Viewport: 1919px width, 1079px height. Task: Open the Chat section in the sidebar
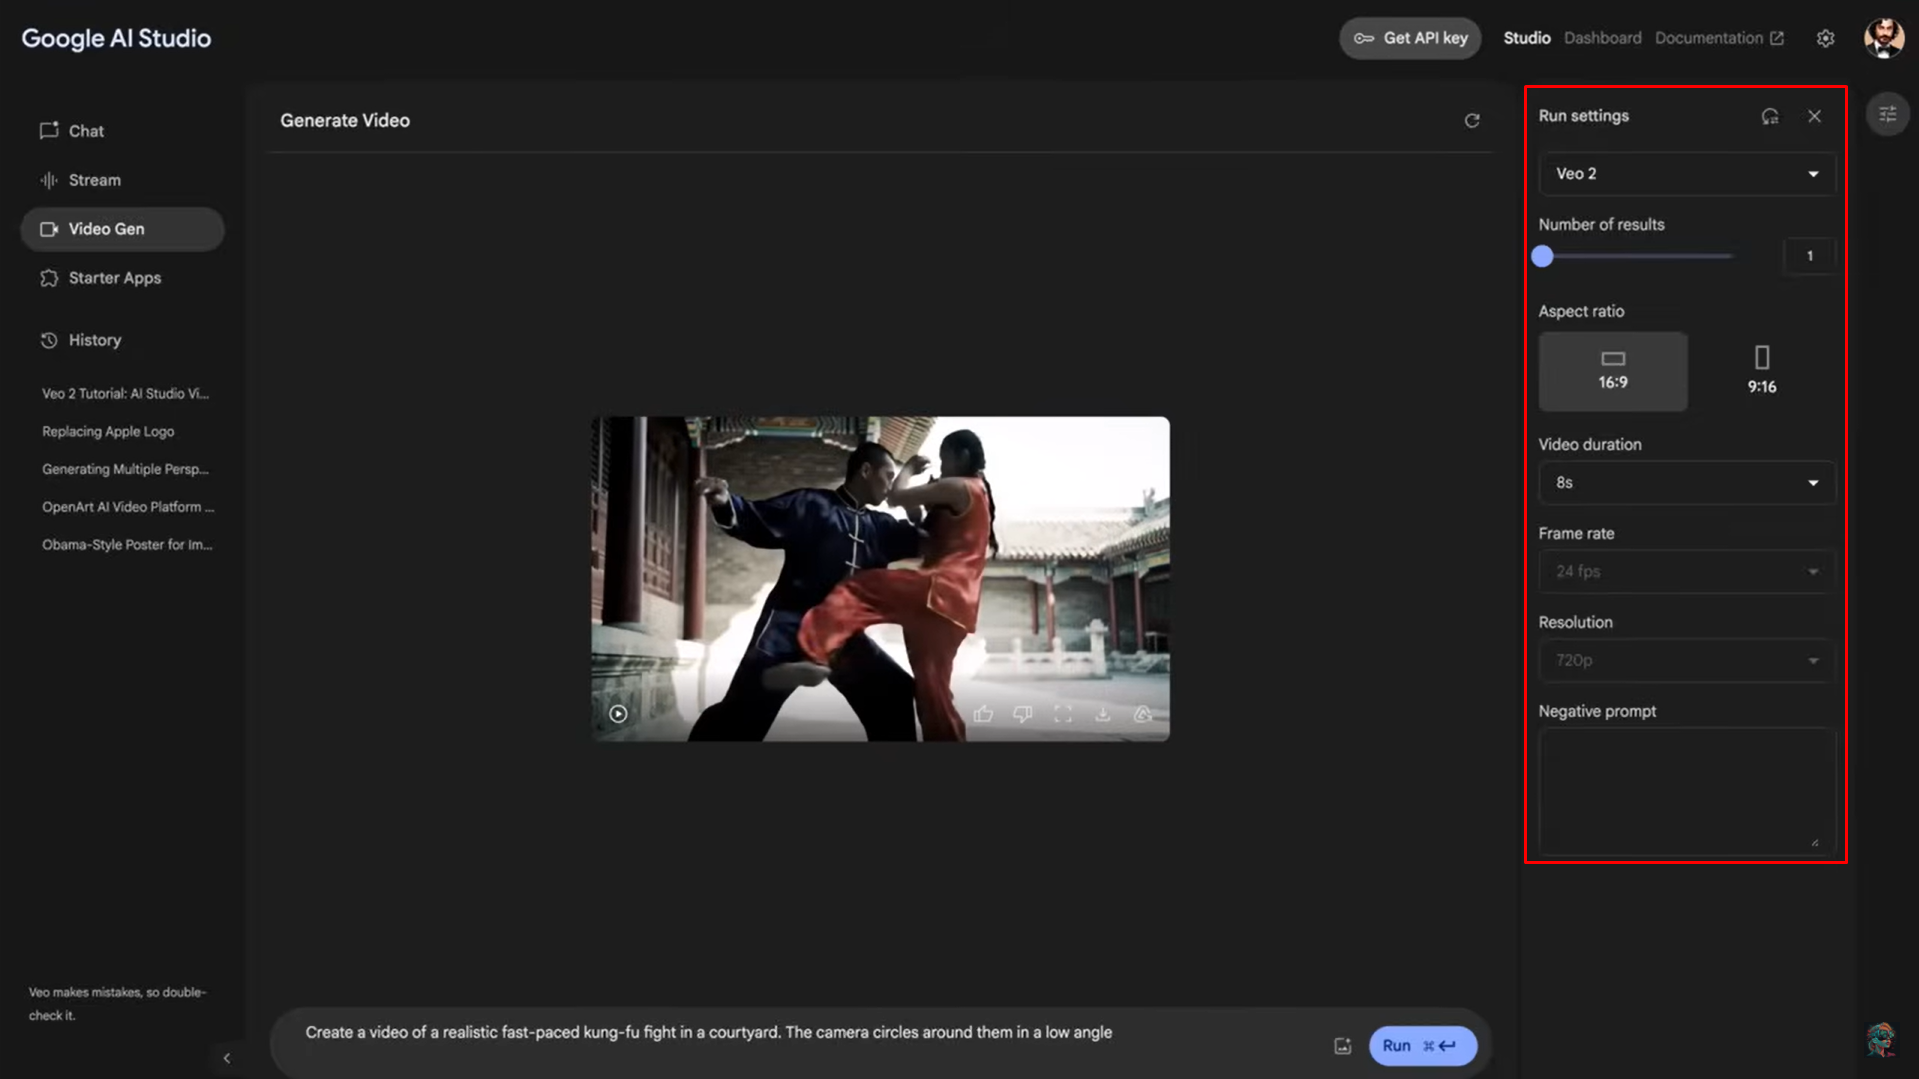coord(85,130)
